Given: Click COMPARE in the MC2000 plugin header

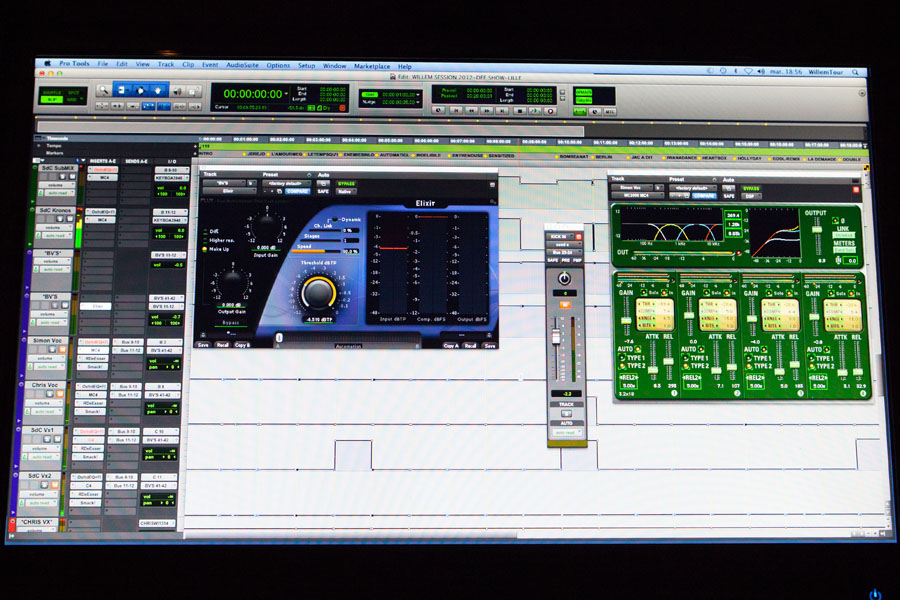Looking at the screenshot, I should pyautogui.click(x=704, y=196).
